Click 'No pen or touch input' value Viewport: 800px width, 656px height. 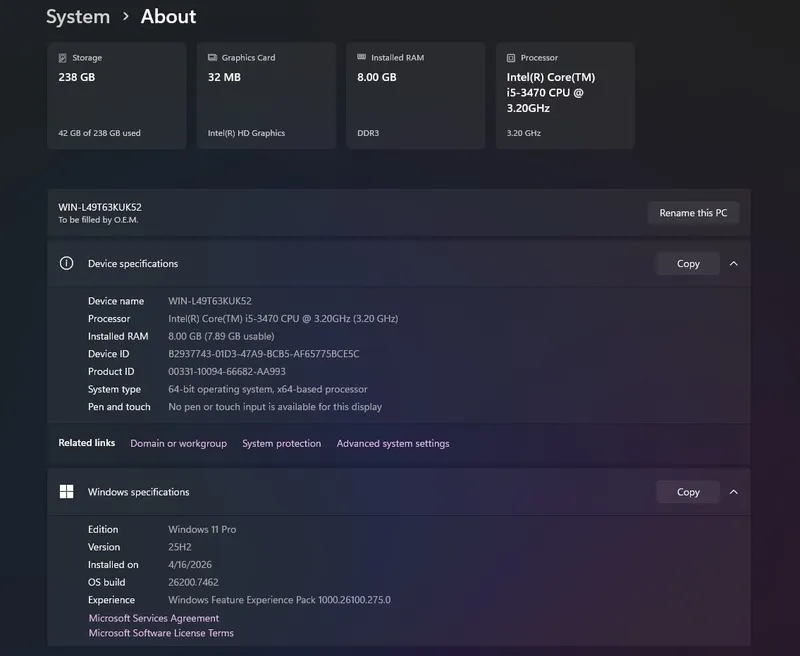(275, 407)
